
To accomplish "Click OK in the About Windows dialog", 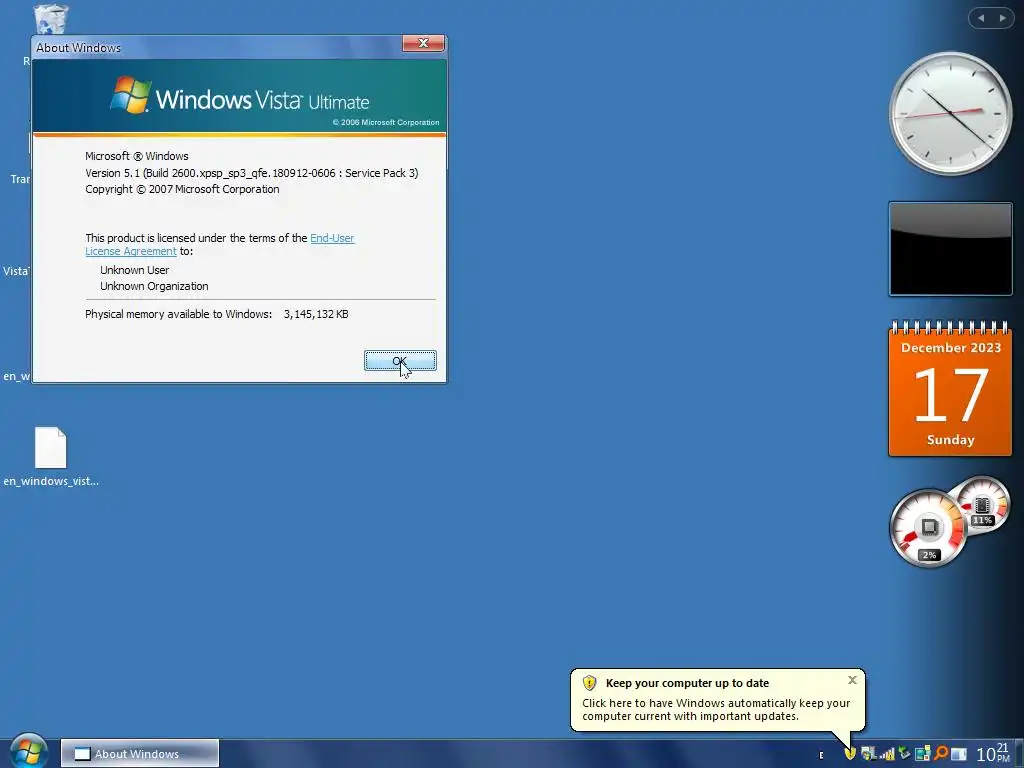I will coord(400,360).
